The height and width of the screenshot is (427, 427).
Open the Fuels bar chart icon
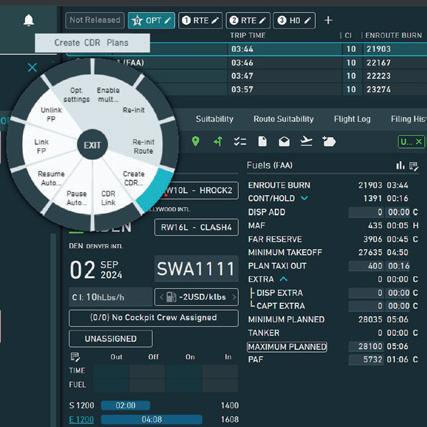(400, 165)
